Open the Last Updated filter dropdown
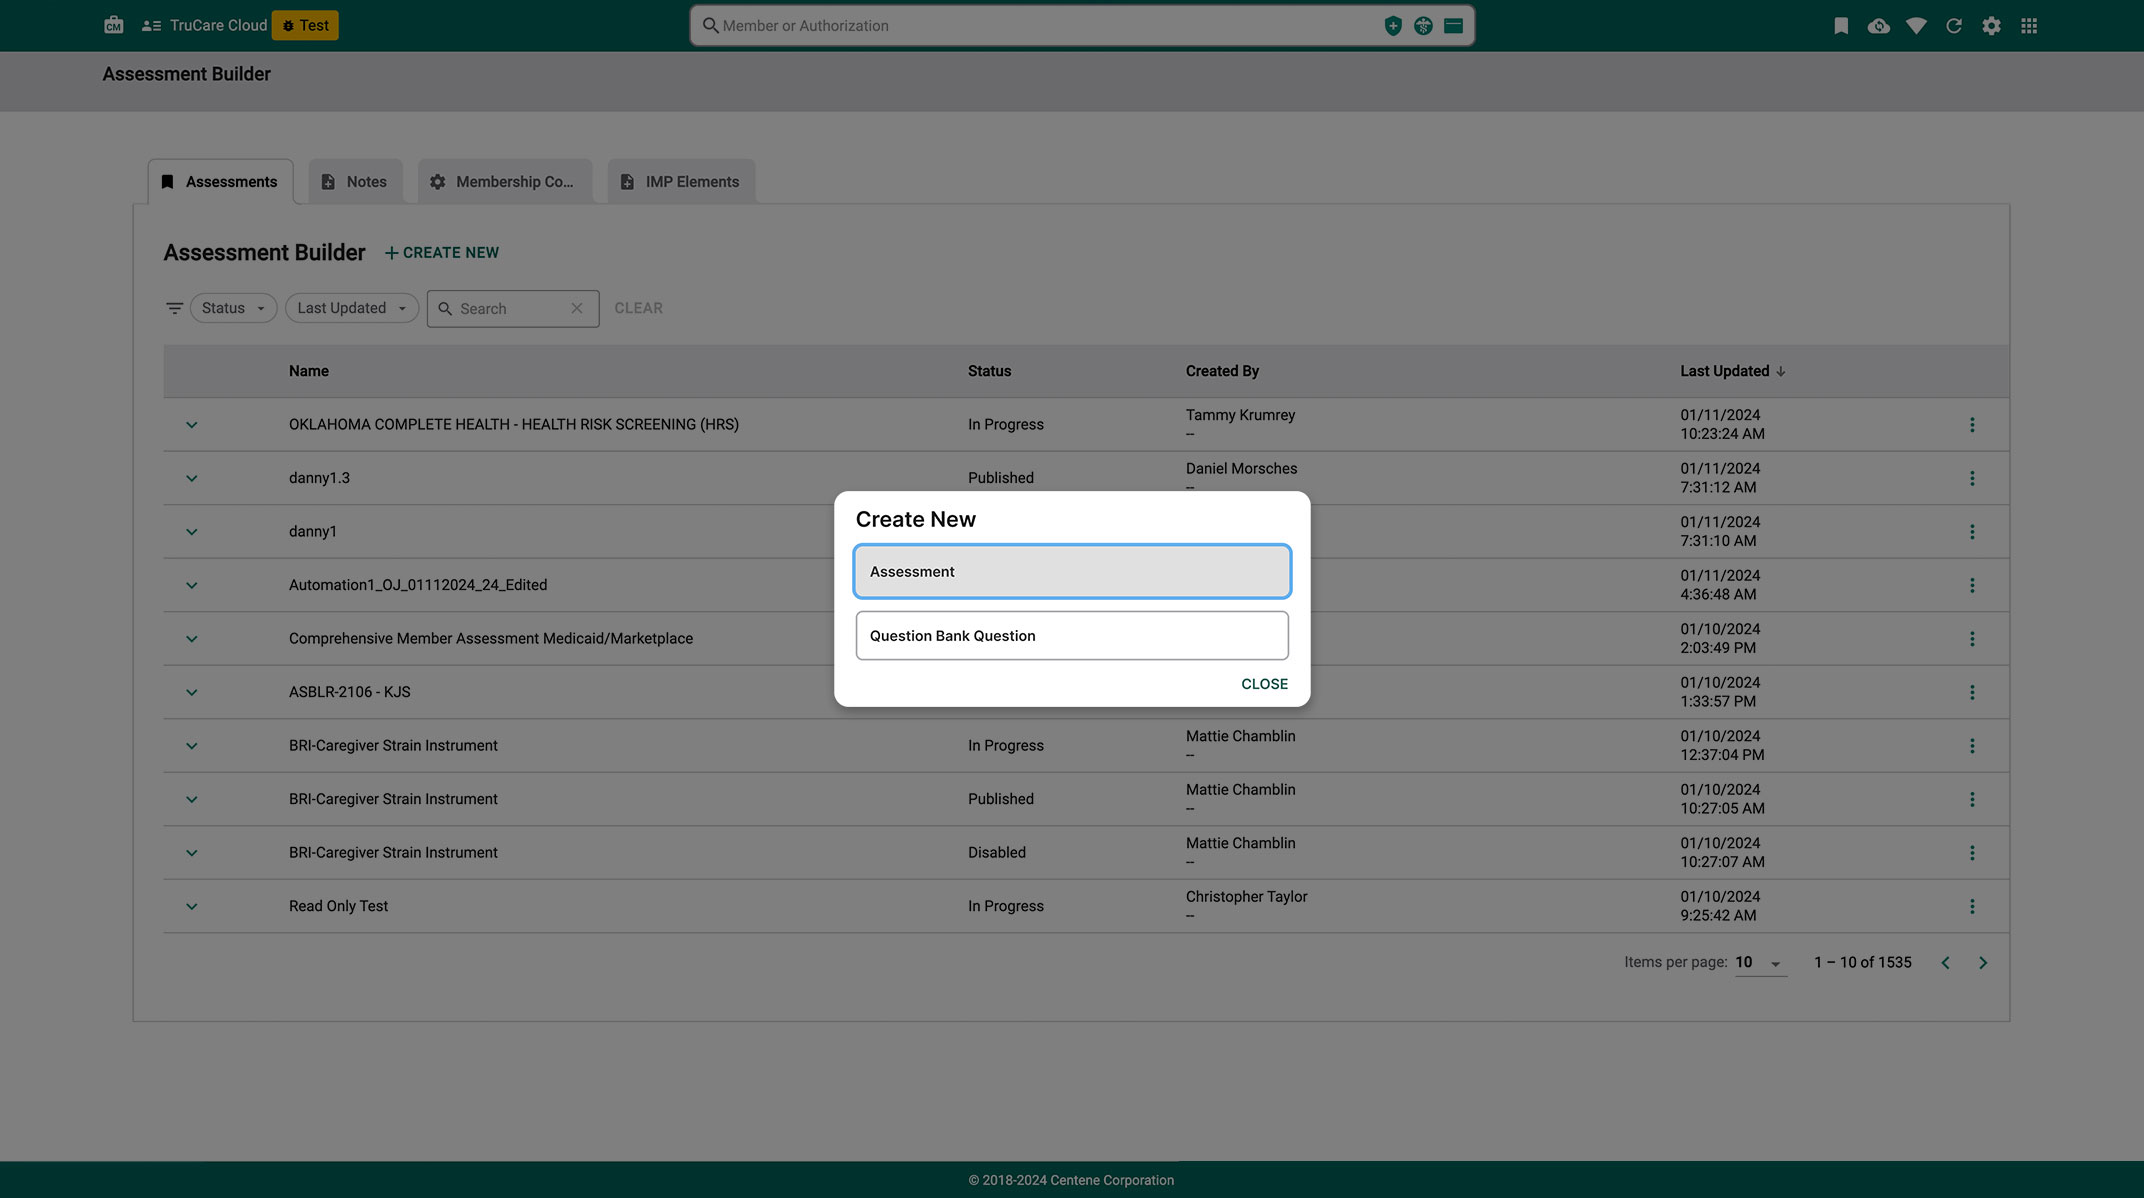The height and width of the screenshot is (1198, 2144). coord(352,308)
